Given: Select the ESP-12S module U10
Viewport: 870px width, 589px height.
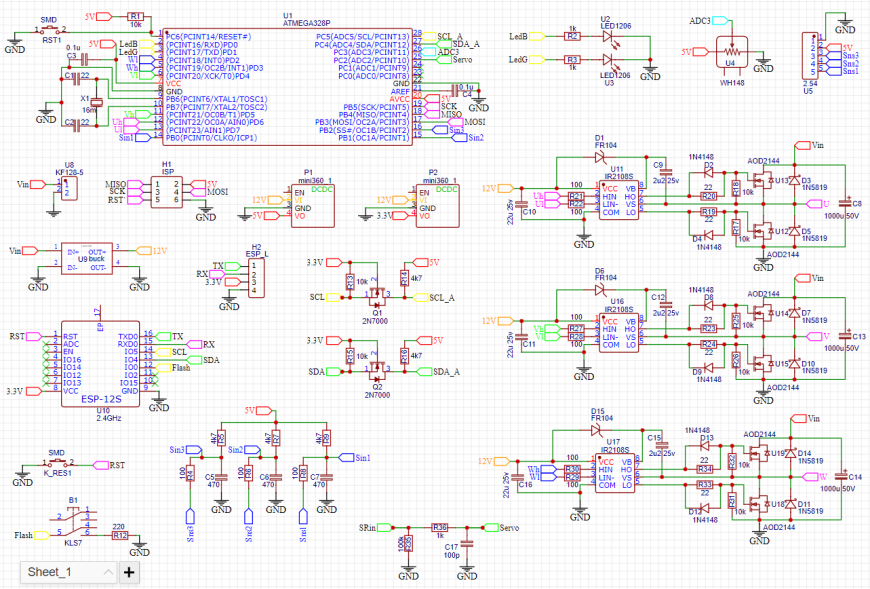Looking at the screenshot, I should [100, 363].
